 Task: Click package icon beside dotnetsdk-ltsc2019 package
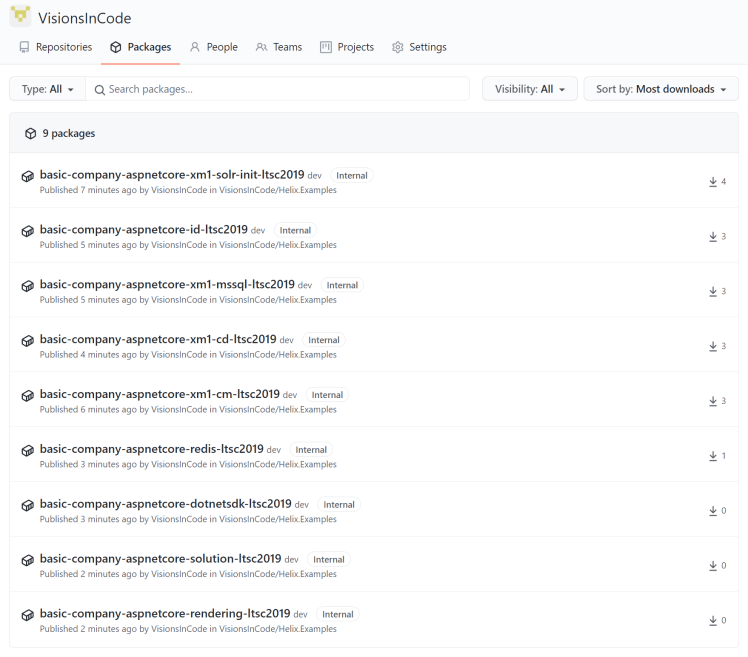[x=28, y=505]
